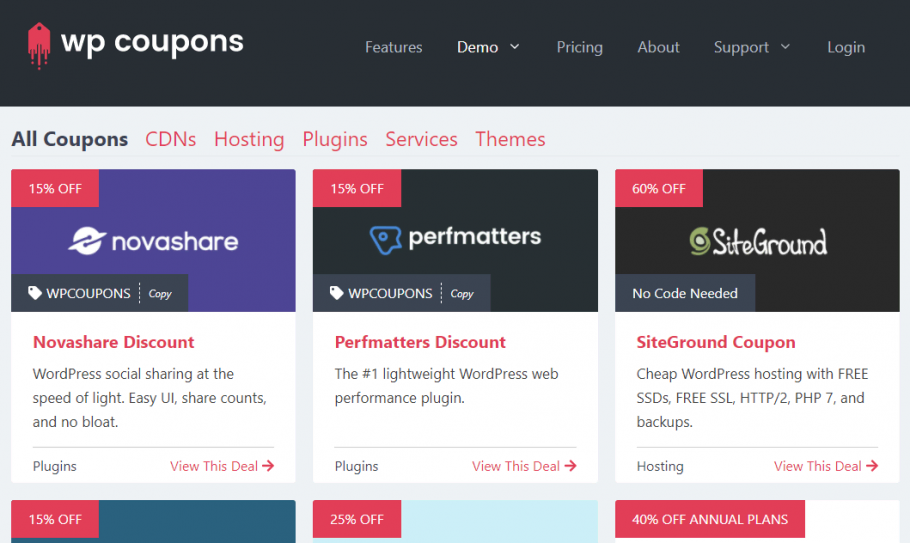The image size is (910, 543).
Task: Click arrow icon beside SiteGround View This Deal
Action: tap(872, 466)
